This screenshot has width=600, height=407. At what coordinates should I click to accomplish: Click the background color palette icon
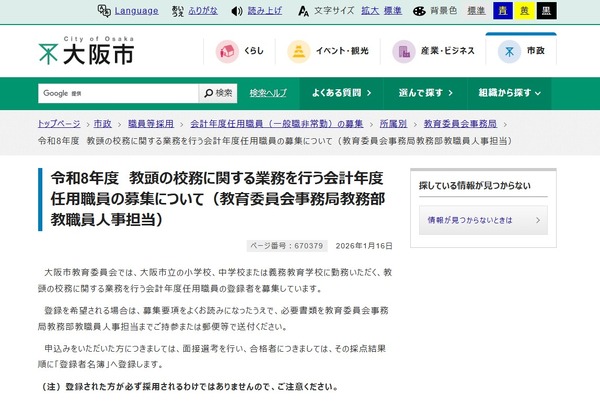[x=419, y=11]
